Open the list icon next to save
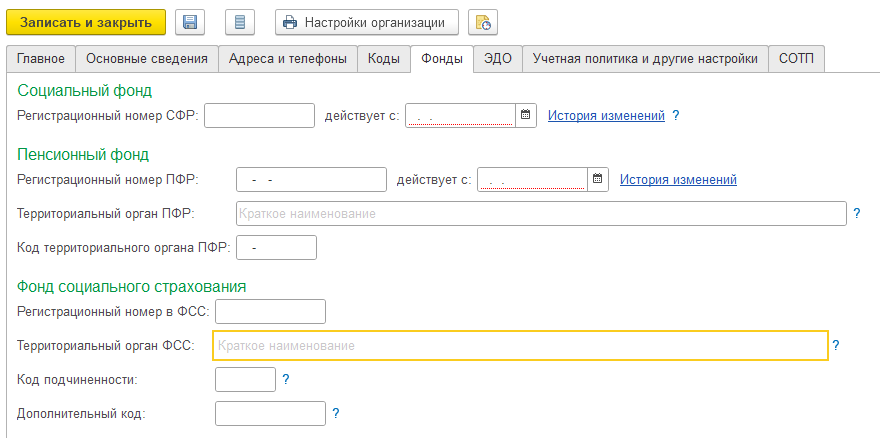 click(240, 22)
